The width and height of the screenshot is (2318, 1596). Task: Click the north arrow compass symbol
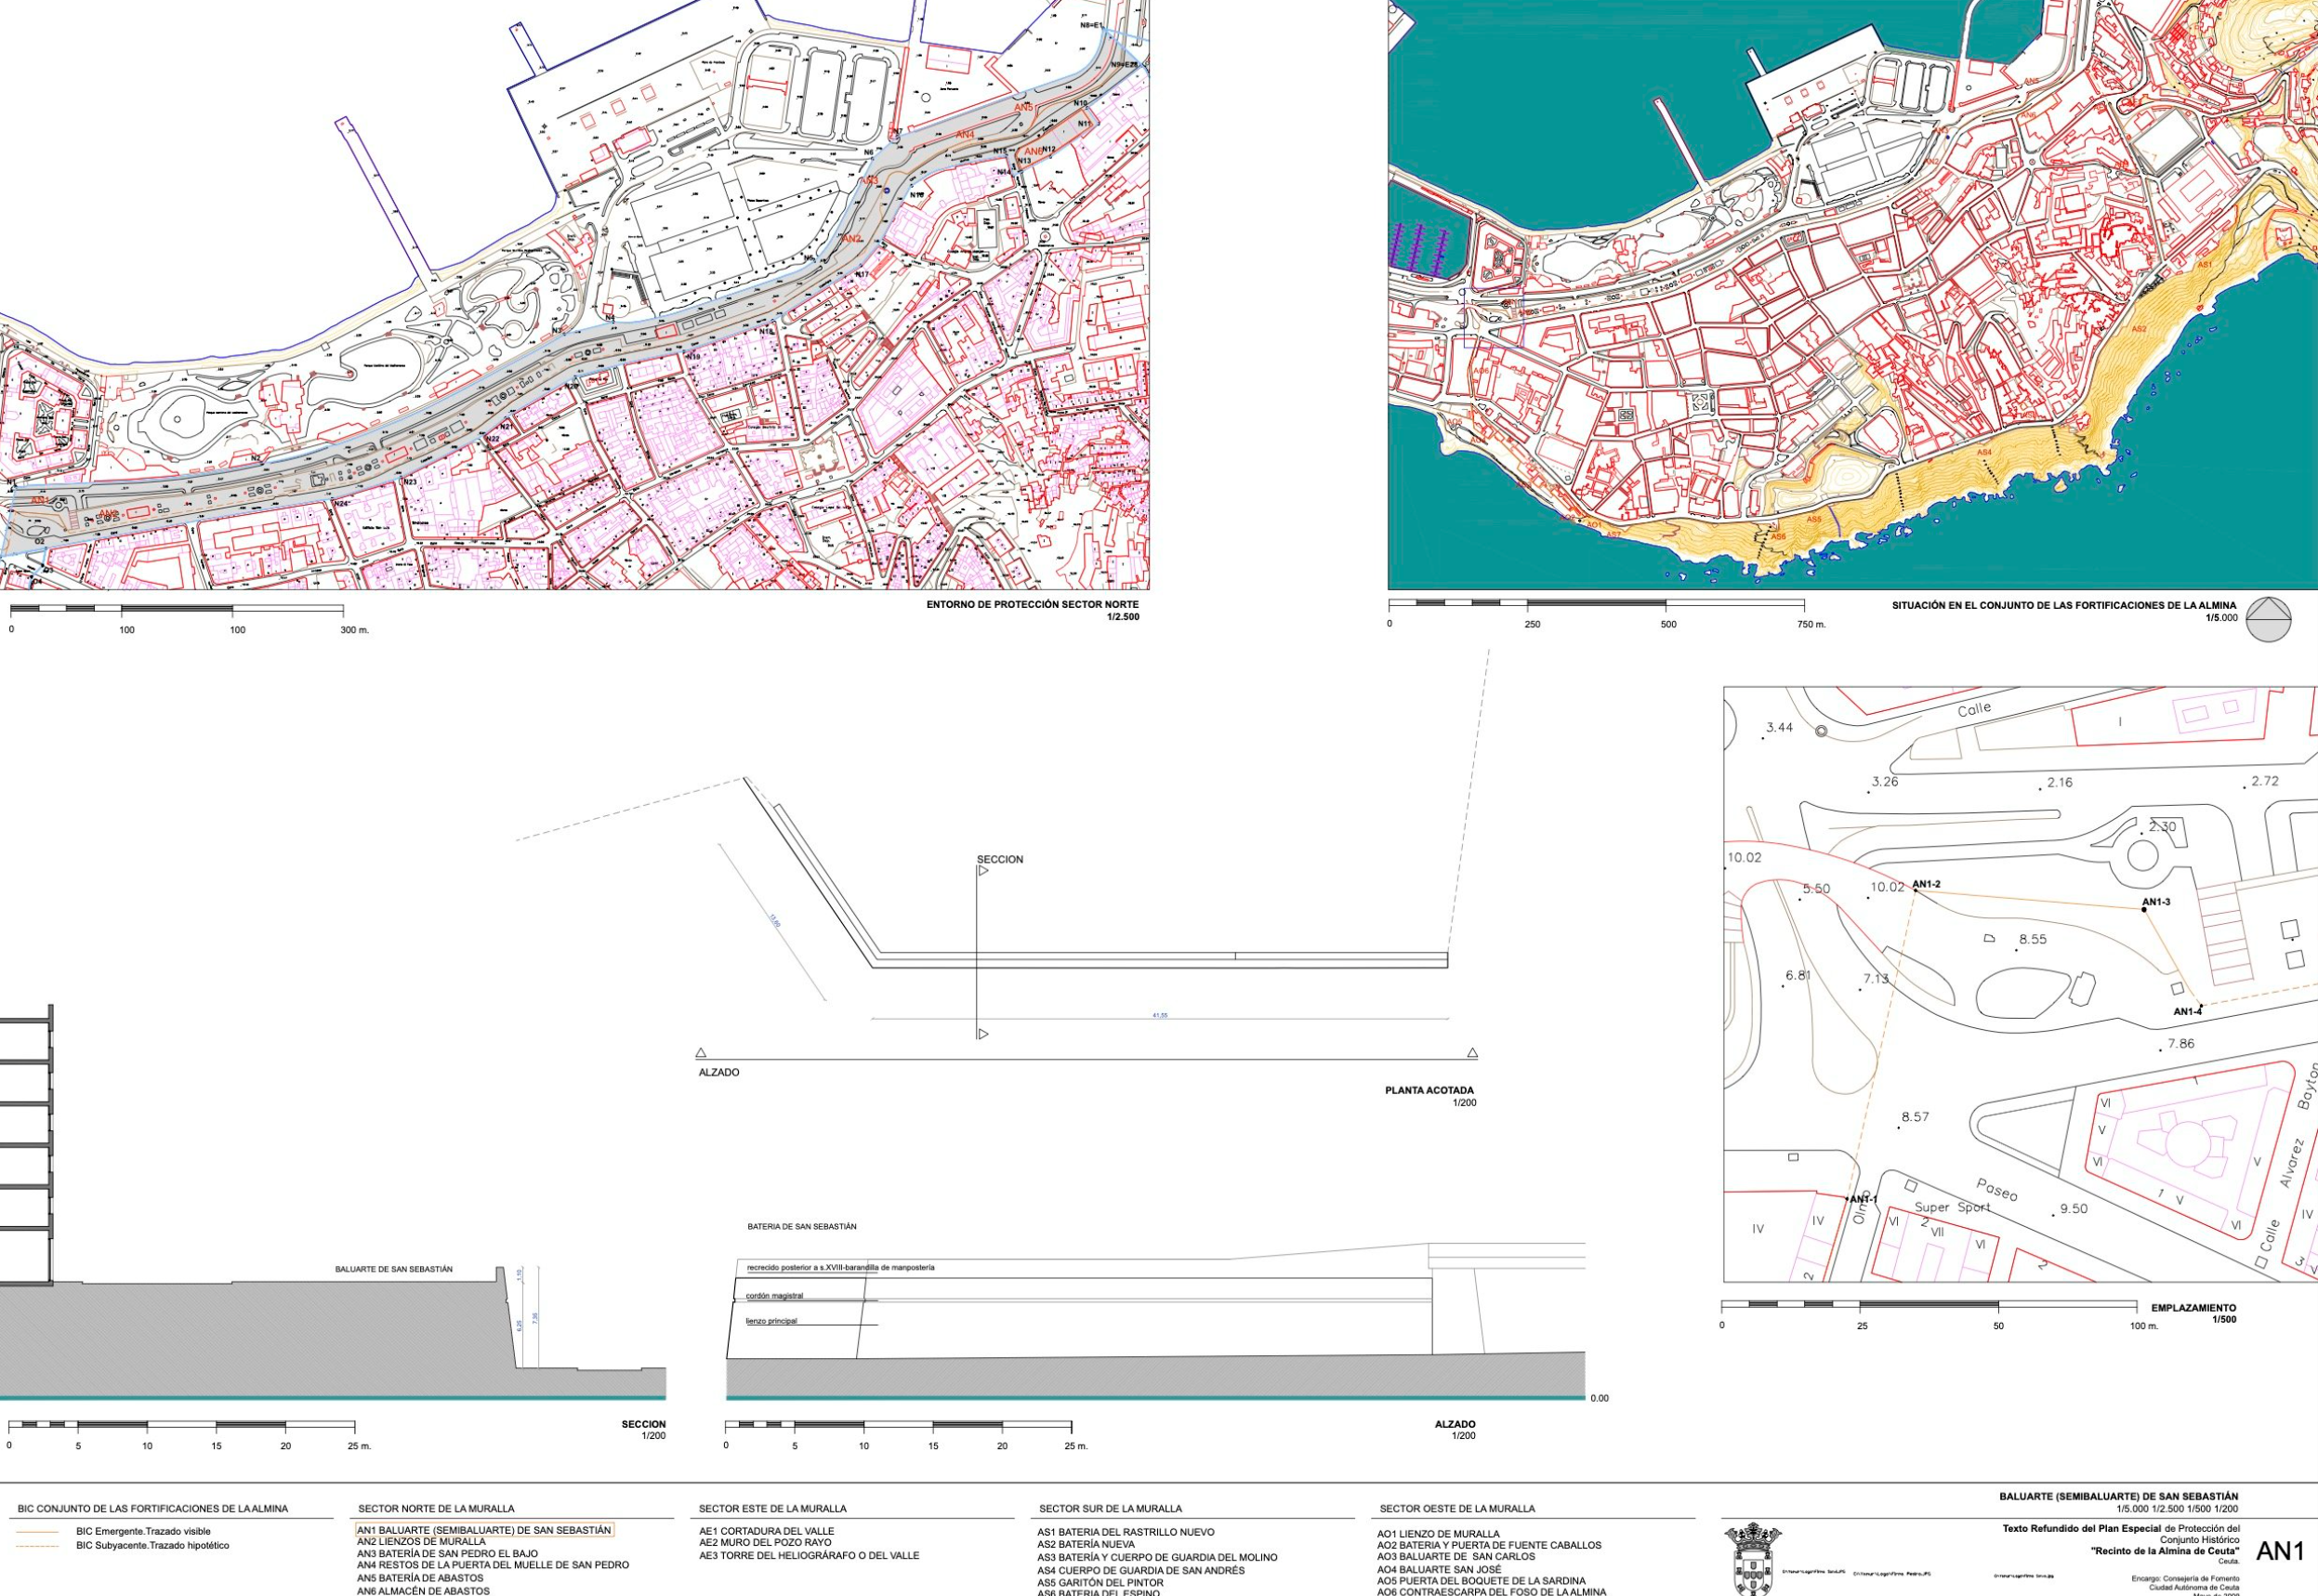(2267, 619)
